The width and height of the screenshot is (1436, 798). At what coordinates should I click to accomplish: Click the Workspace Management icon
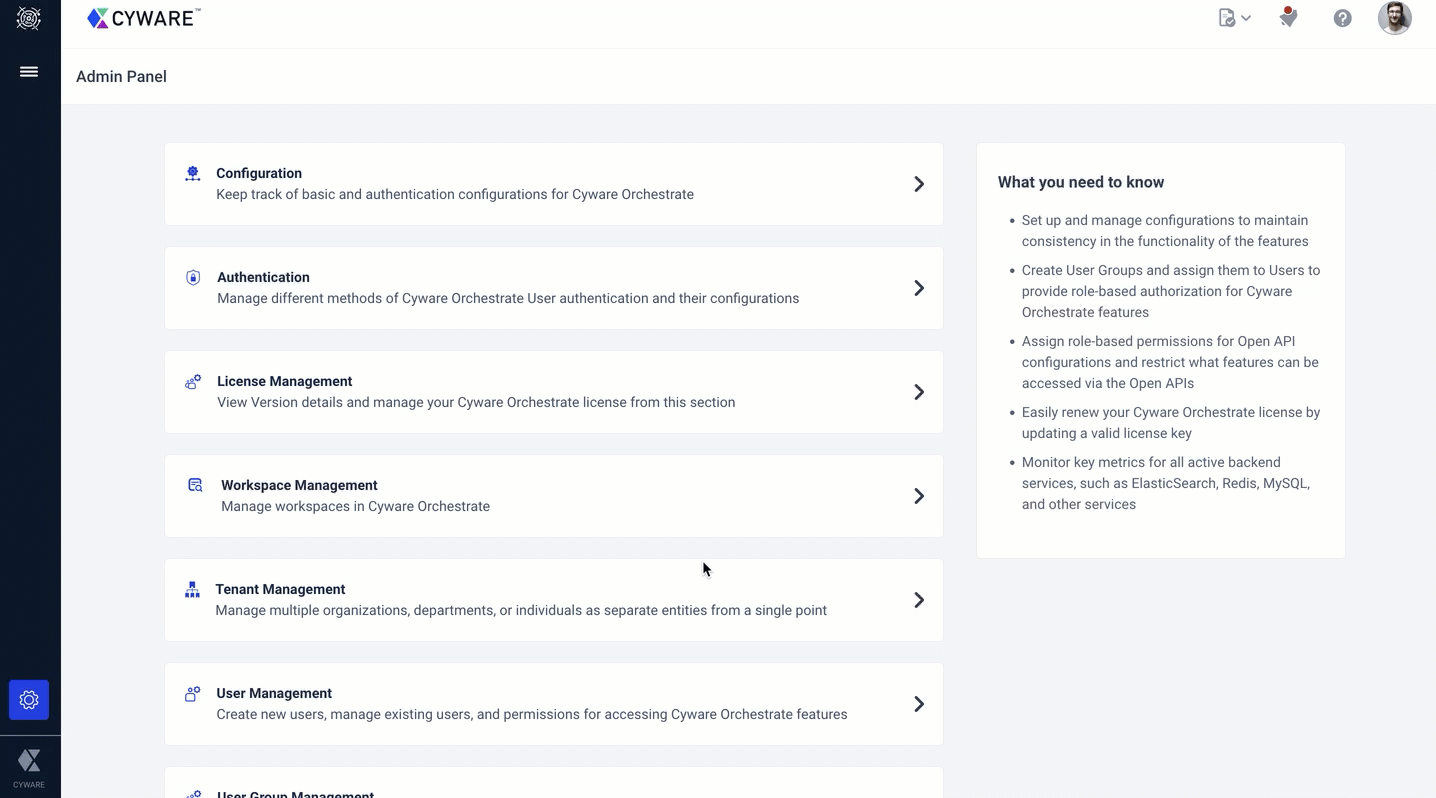point(195,486)
